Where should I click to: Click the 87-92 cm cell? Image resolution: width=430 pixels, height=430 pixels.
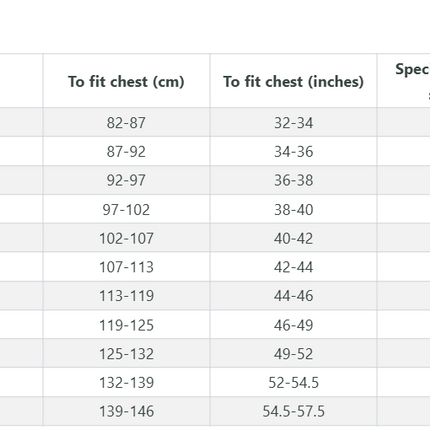(x=126, y=151)
